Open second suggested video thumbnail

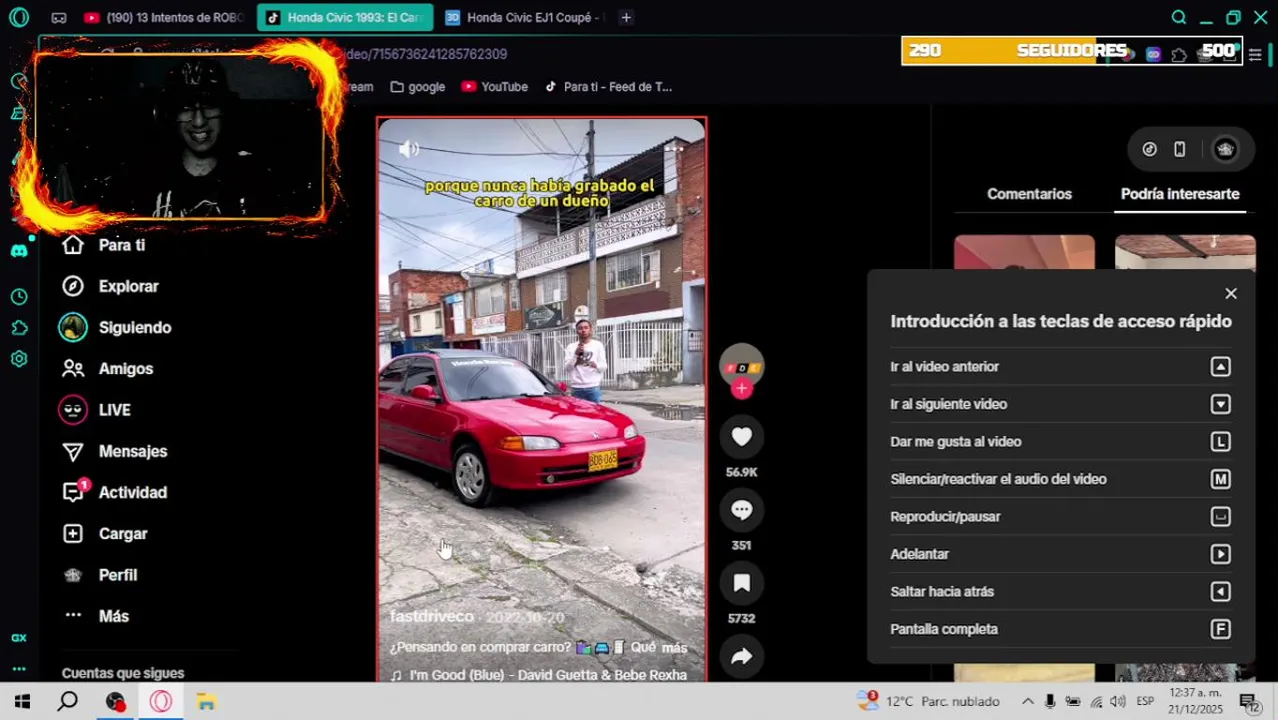[1185, 252]
